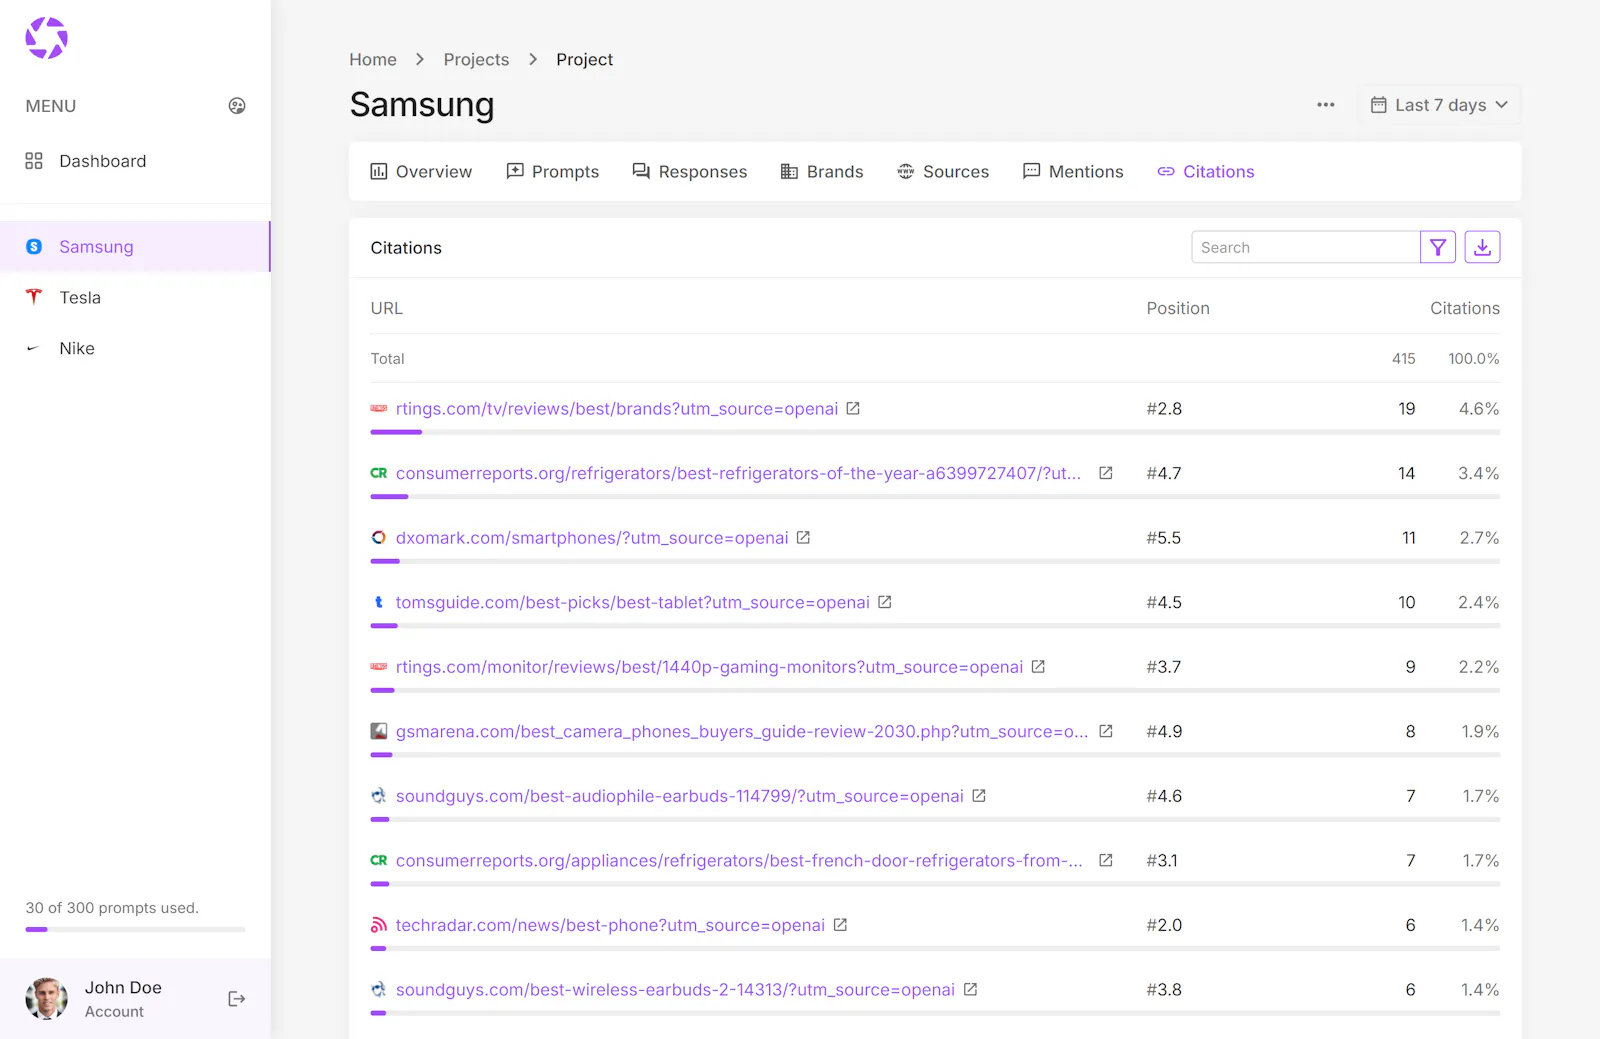Select the Citations tab
The width and height of the screenshot is (1600, 1039).
point(1205,172)
